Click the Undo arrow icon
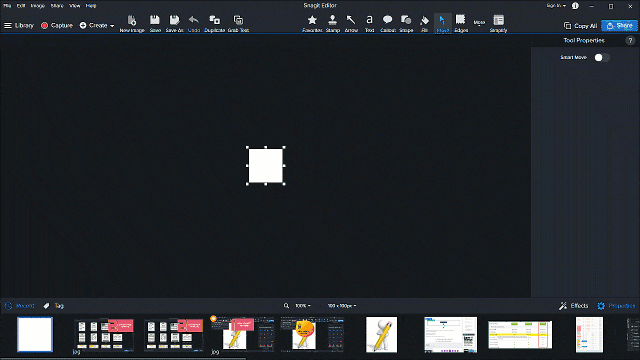Viewport: 640px width, 360px height. click(x=194, y=24)
